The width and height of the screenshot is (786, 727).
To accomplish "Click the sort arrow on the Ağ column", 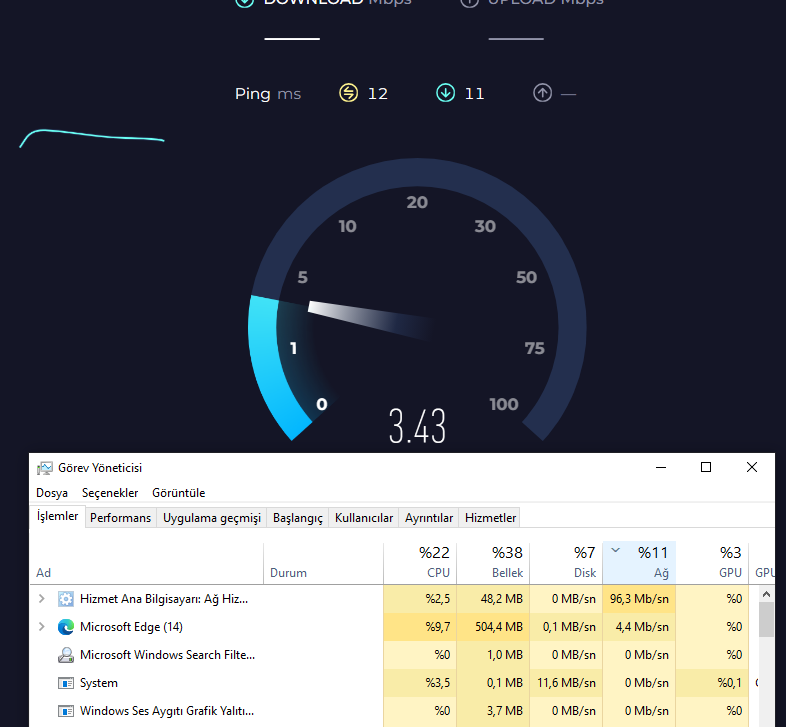I will (x=616, y=551).
